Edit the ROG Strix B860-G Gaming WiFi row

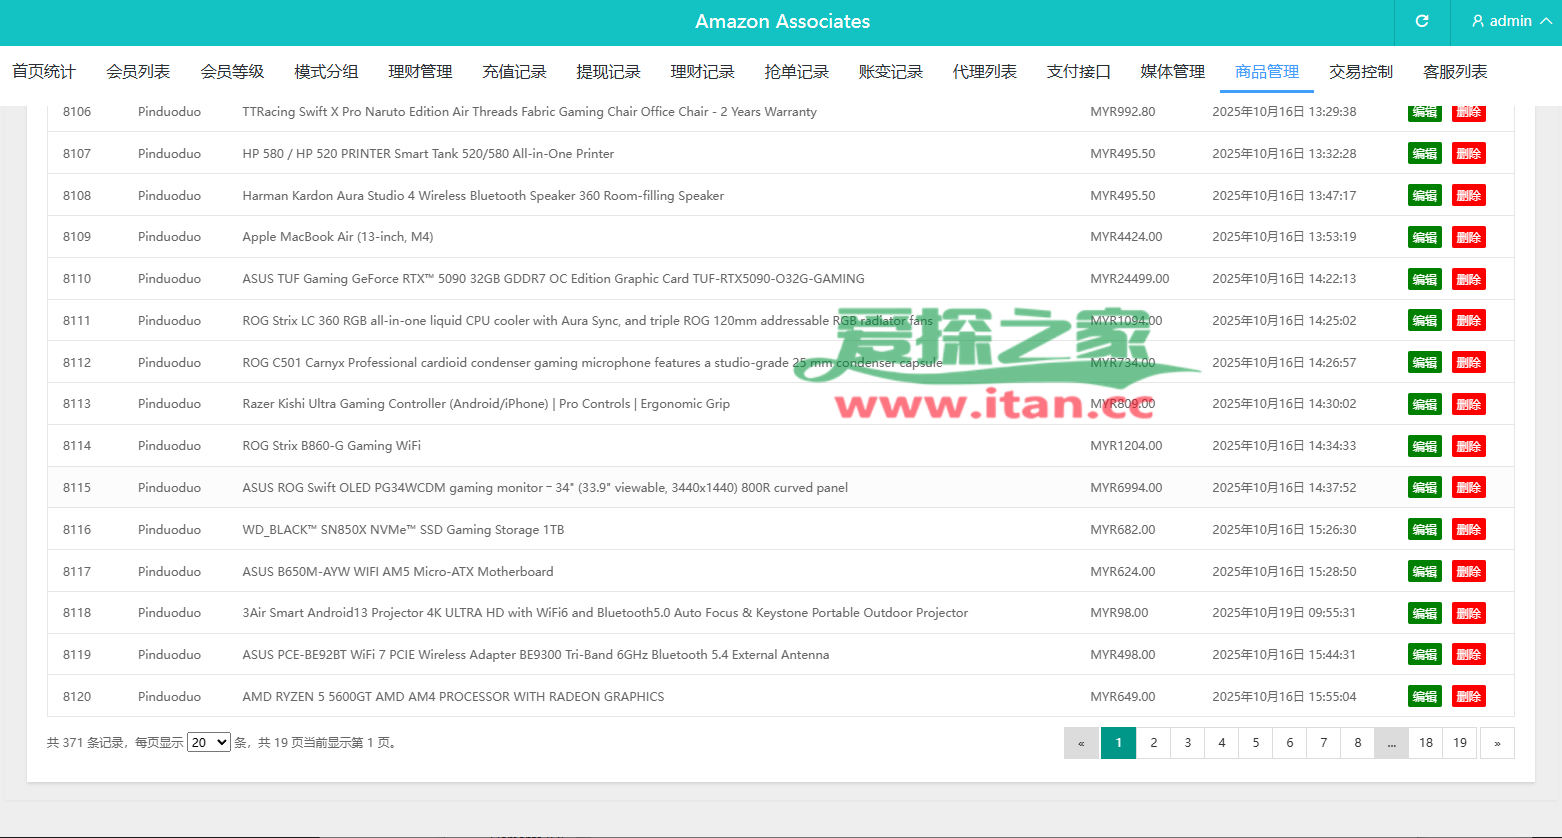click(x=1424, y=446)
